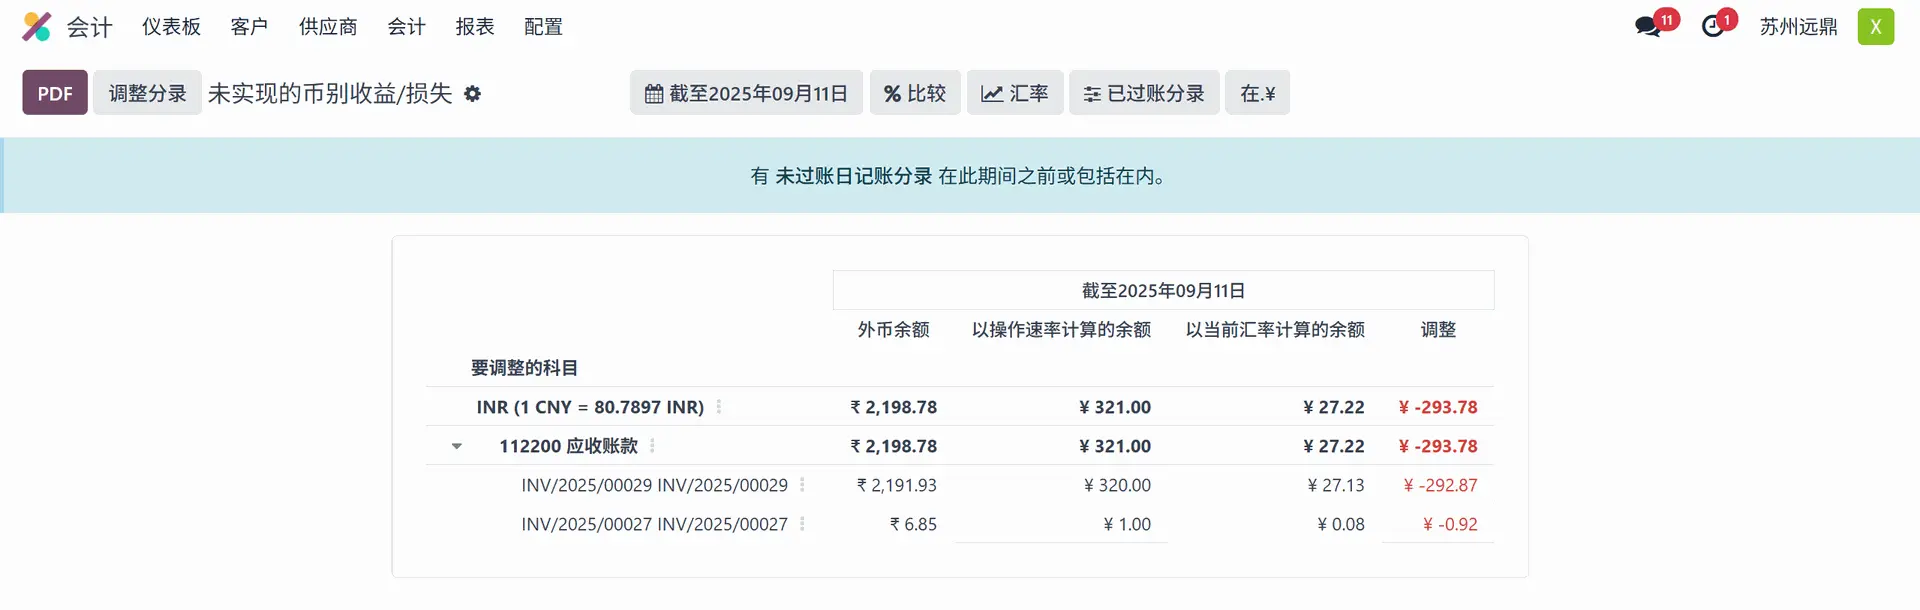Open options dots for 112200 应收账款 row
Viewport: 1920px width, 610px height.
click(x=652, y=446)
